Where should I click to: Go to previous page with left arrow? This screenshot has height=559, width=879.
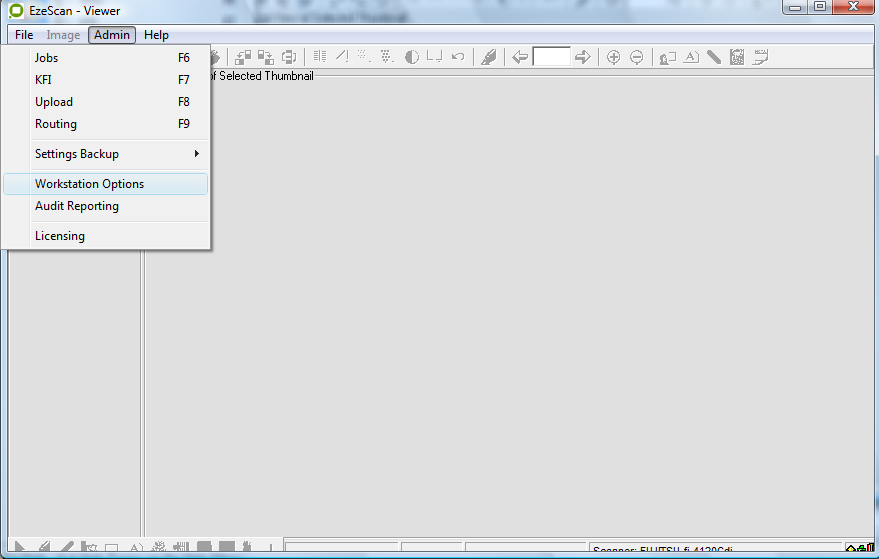pyautogui.click(x=520, y=57)
